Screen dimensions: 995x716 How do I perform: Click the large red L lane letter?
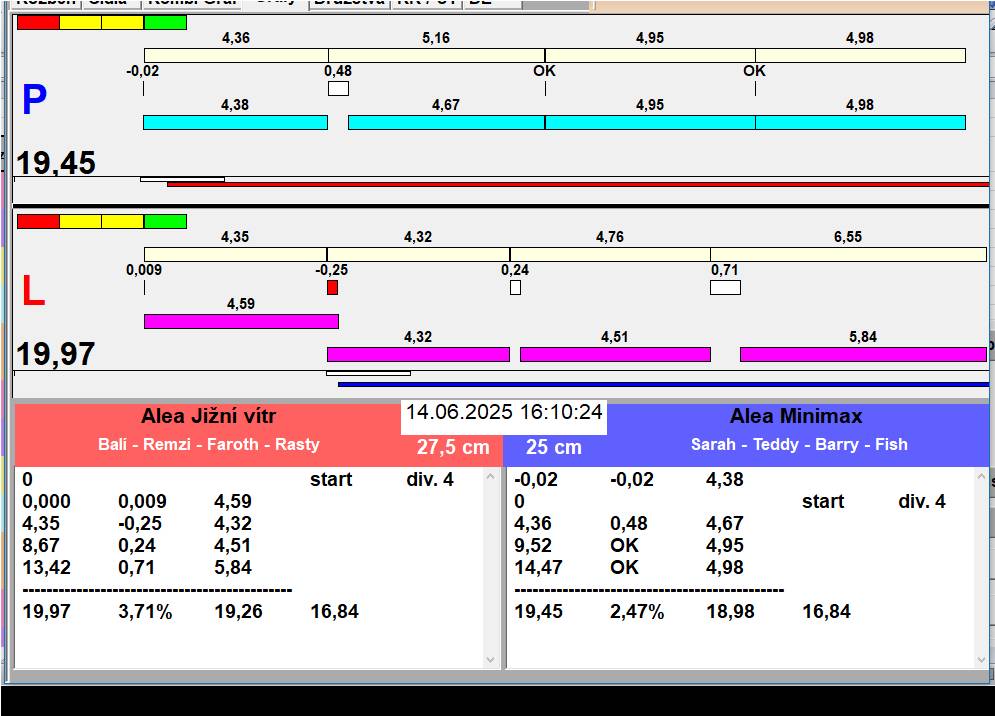pos(33,292)
